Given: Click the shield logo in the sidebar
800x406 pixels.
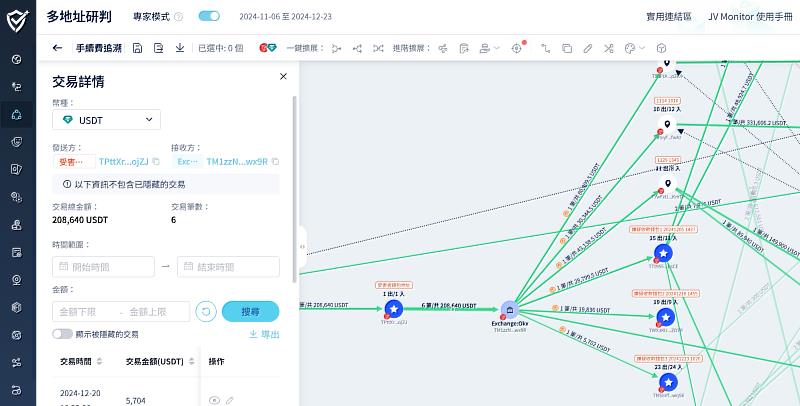Looking at the screenshot, I should click(x=17, y=21).
